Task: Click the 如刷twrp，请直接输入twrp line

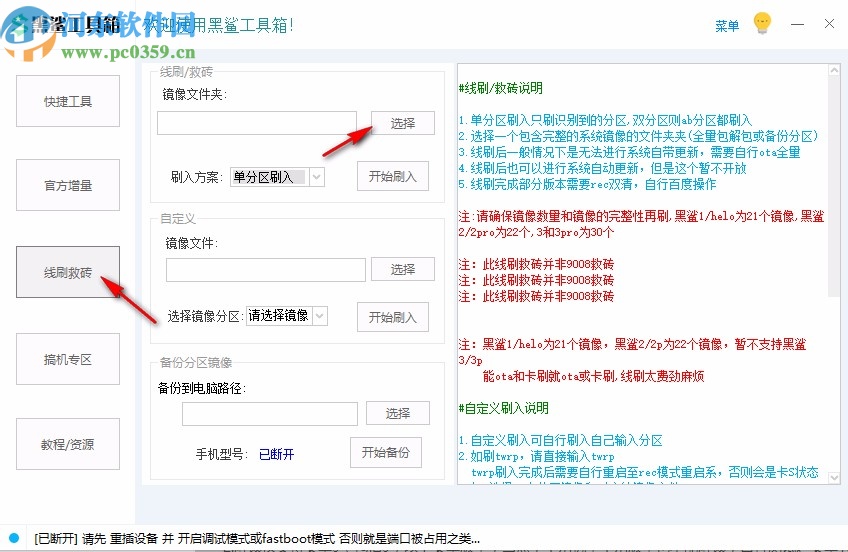Action: [536, 456]
